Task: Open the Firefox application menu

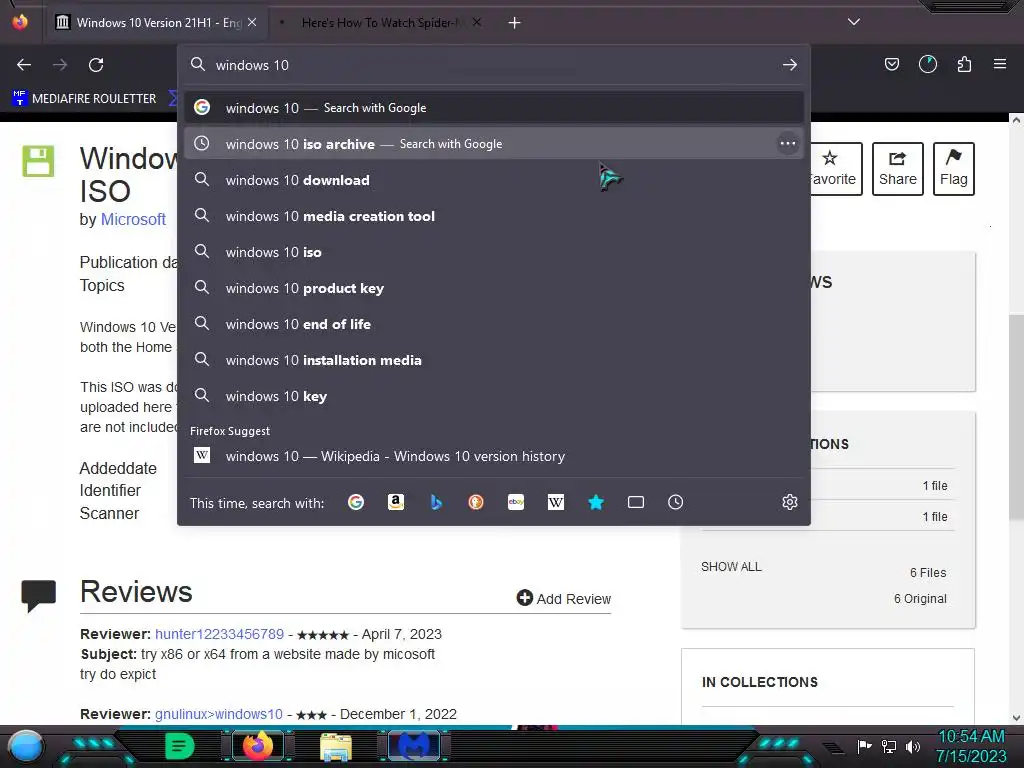Action: pos(999,64)
